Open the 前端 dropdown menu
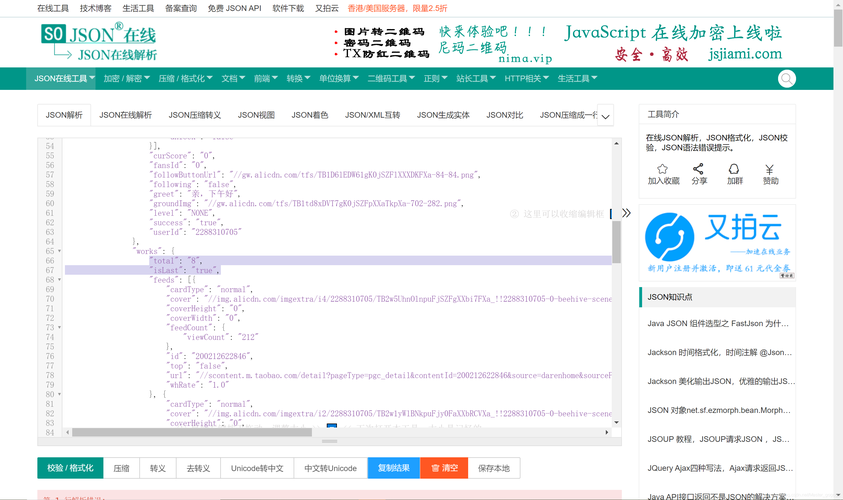The image size is (843, 500). coord(266,78)
